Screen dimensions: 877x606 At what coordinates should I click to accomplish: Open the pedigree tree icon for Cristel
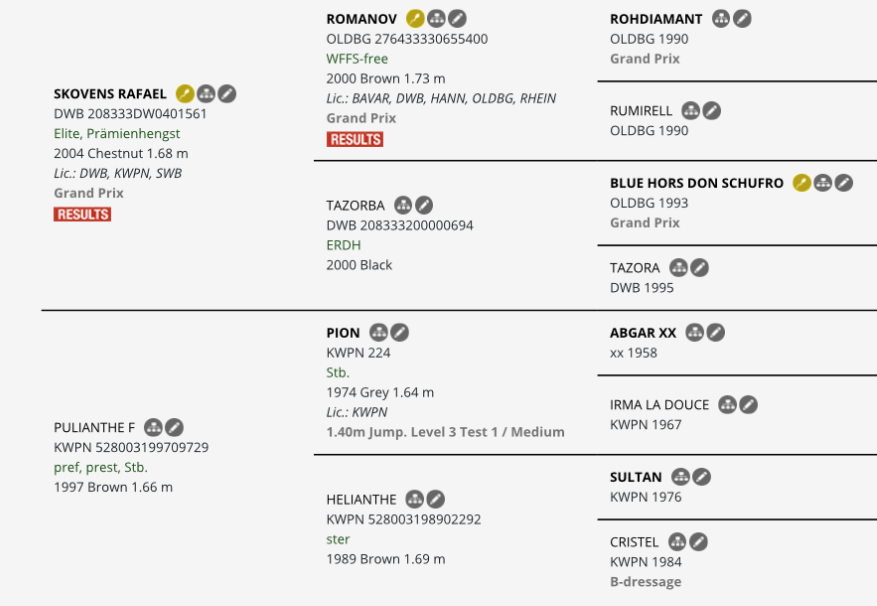677,542
